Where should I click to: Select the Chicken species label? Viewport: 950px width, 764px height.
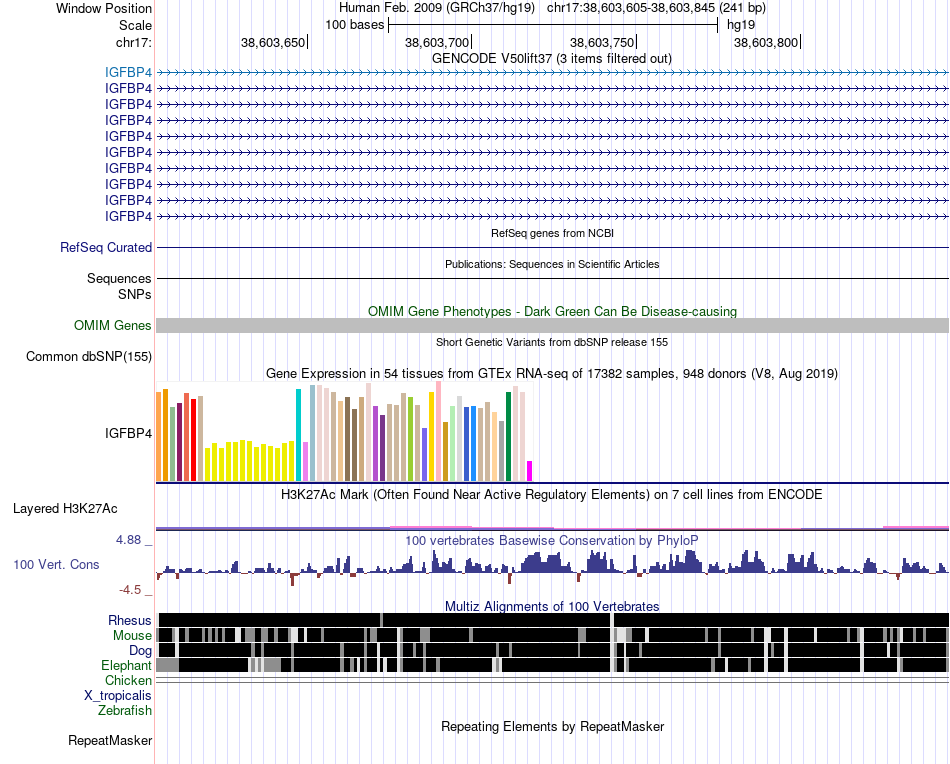[128, 680]
